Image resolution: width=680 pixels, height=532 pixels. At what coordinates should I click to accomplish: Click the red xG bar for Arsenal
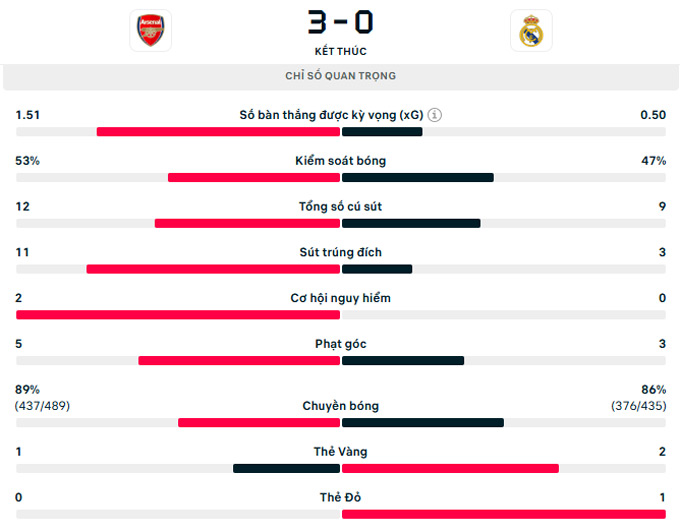[x=218, y=132]
